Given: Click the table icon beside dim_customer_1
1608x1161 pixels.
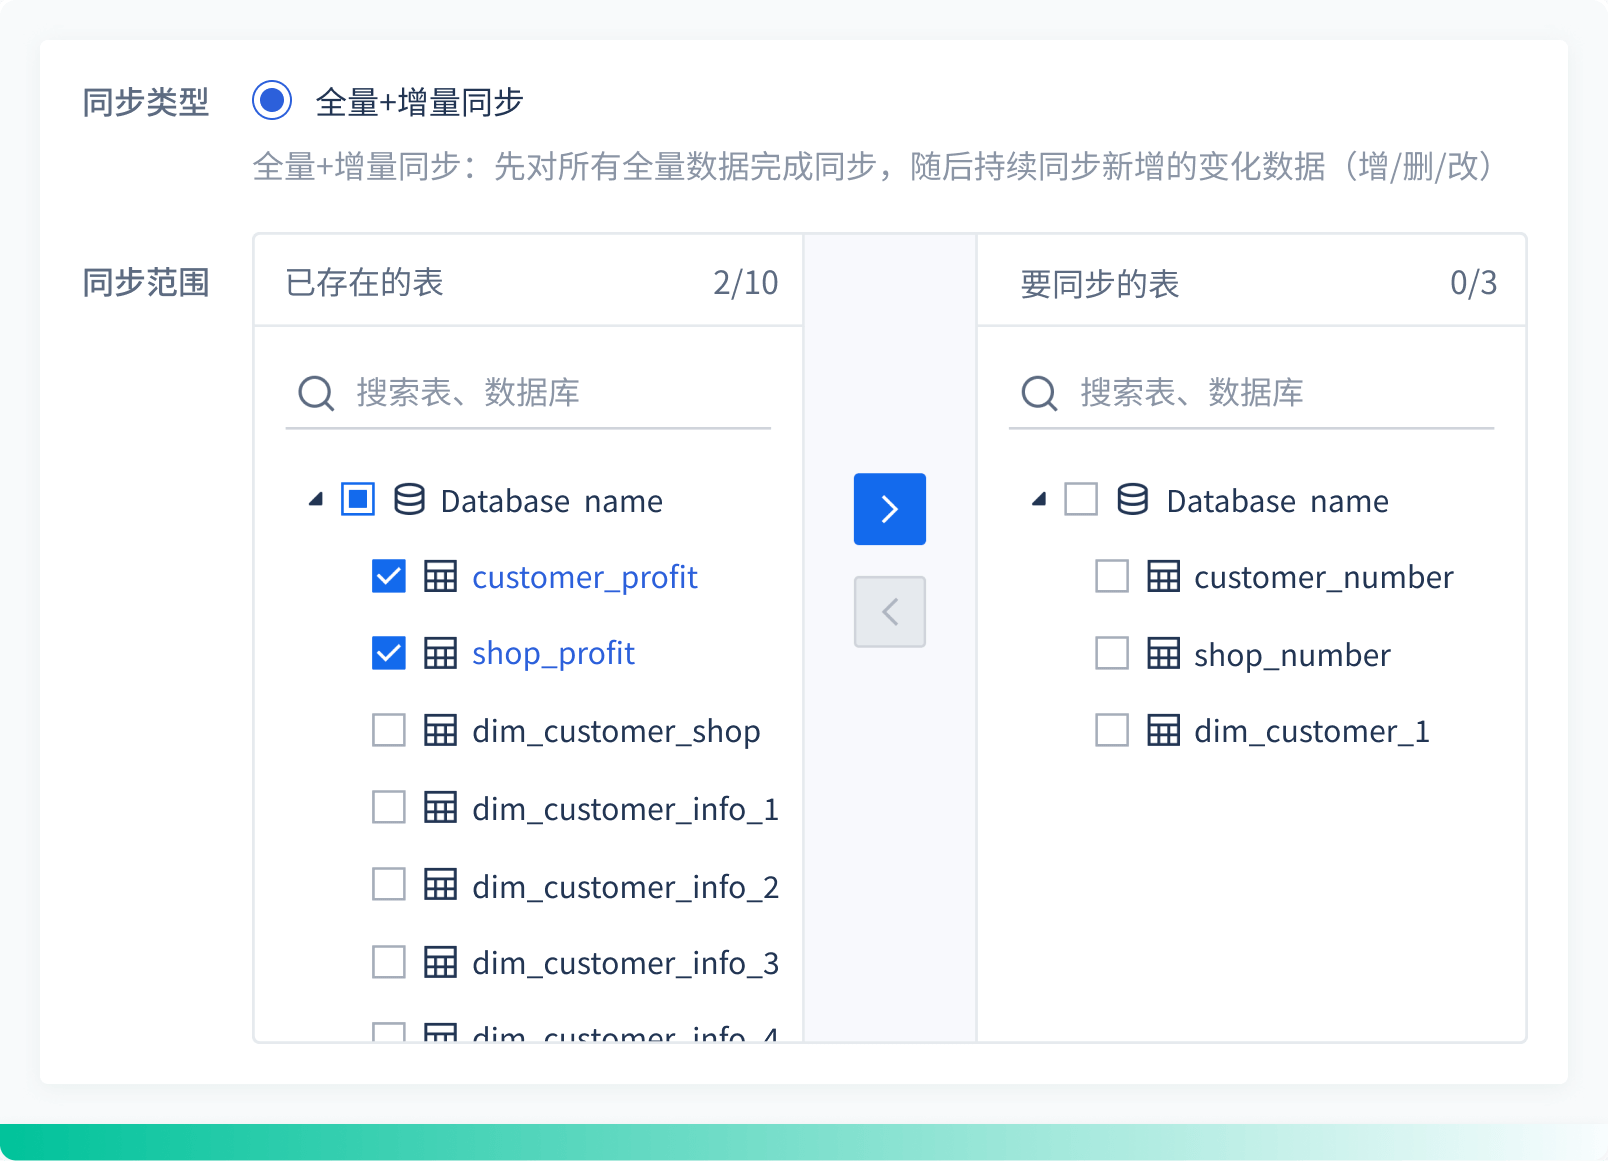Looking at the screenshot, I should (1163, 731).
